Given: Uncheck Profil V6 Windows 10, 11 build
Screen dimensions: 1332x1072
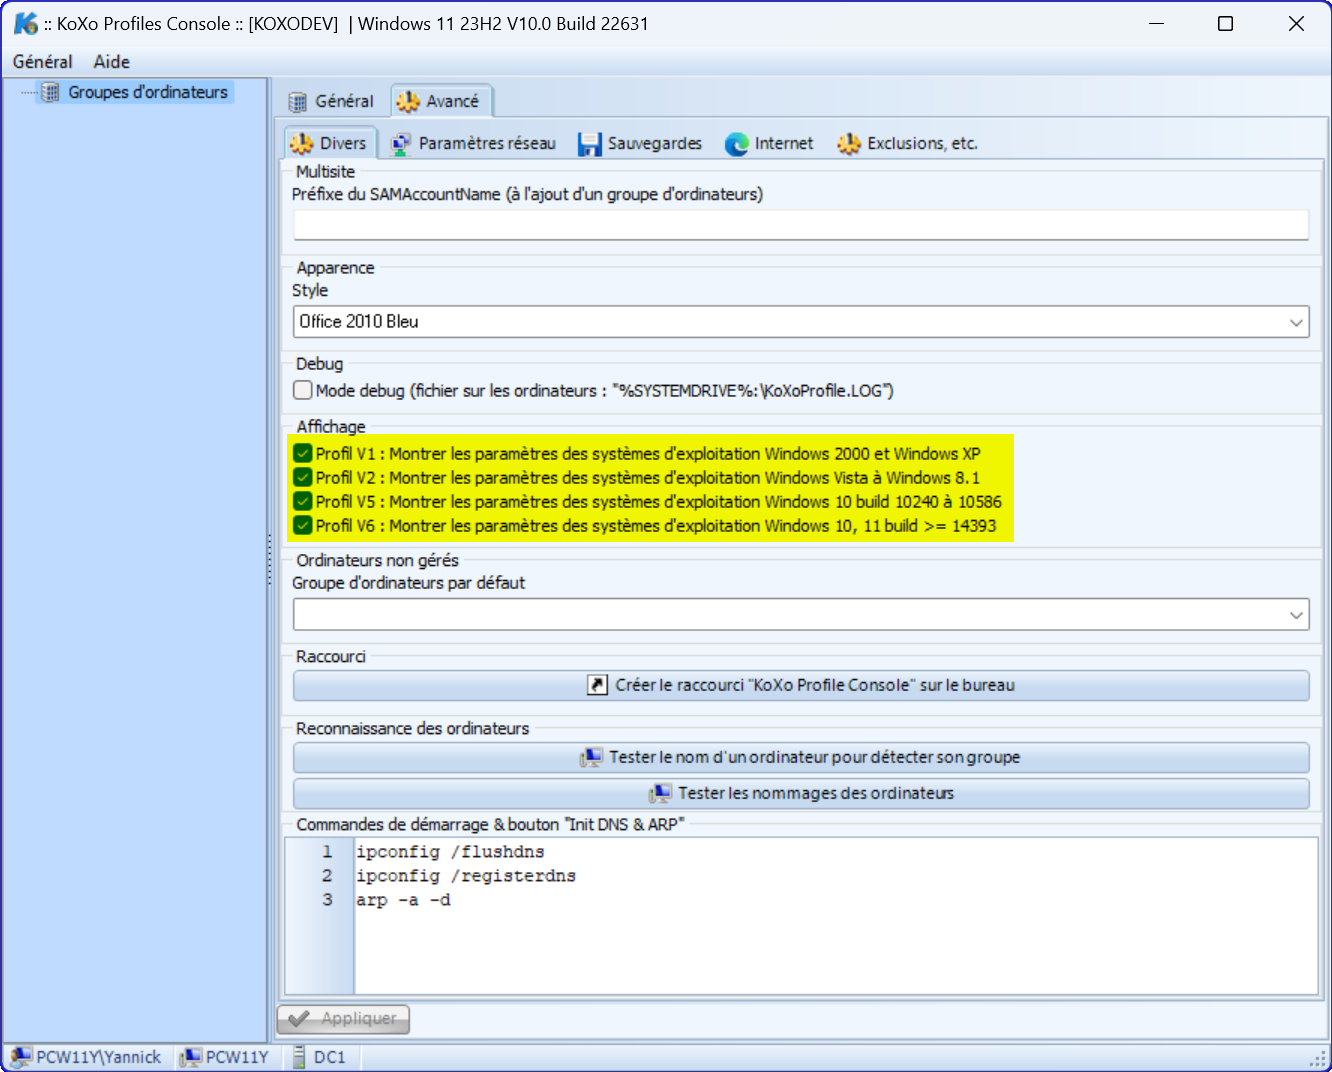Looking at the screenshot, I should (x=303, y=526).
